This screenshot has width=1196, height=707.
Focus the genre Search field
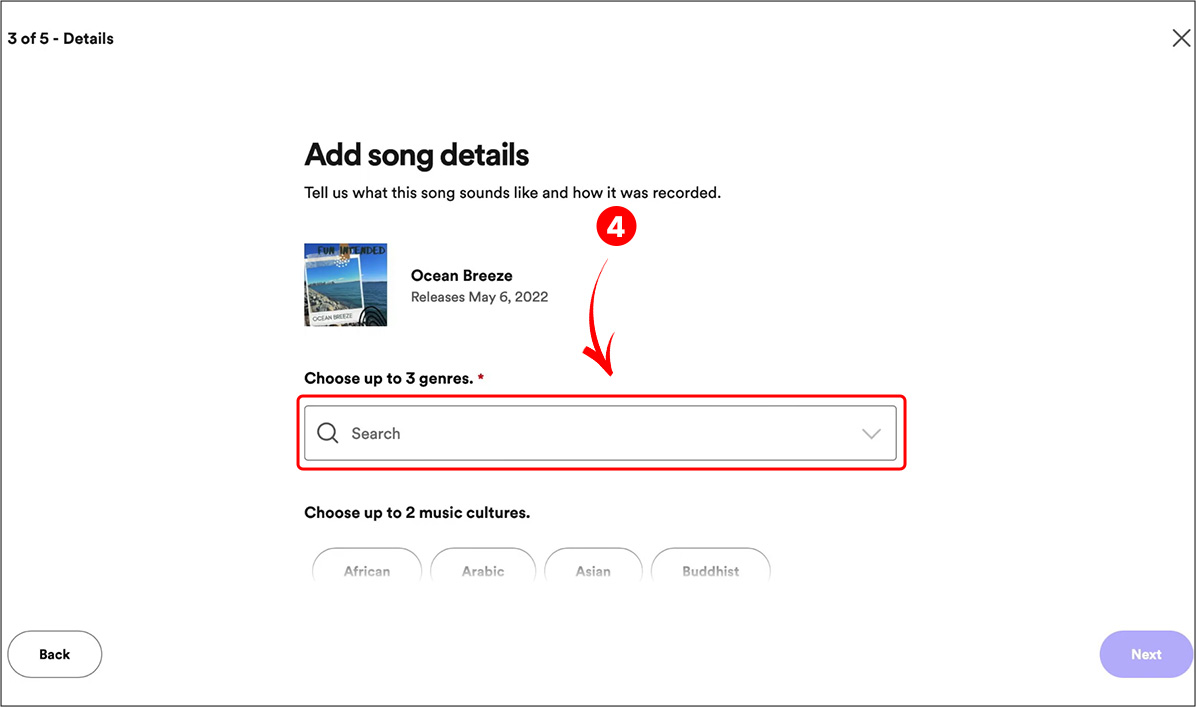(x=600, y=433)
